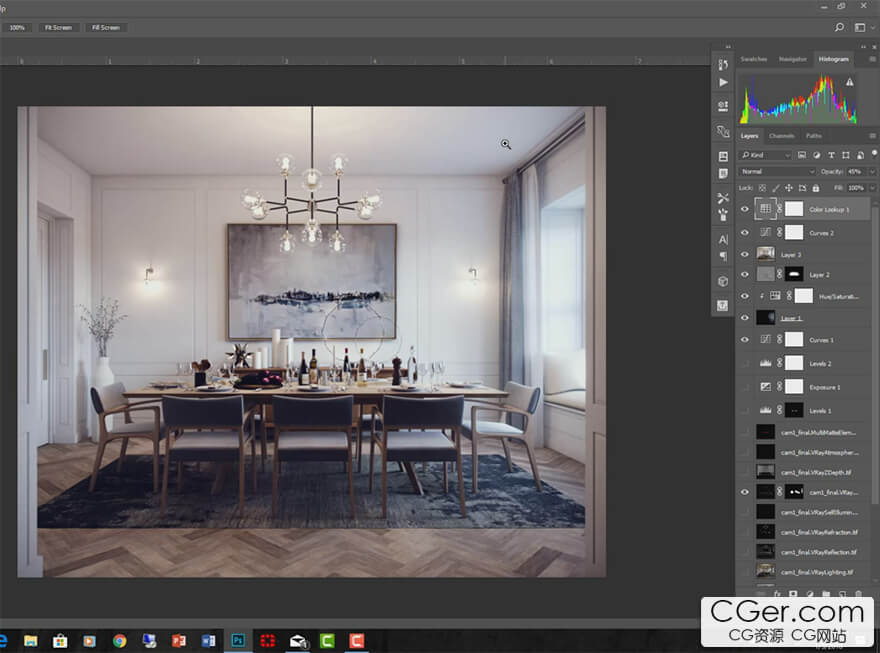The image size is (880, 653).
Task: Click the Fit Screen button
Action: [x=58, y=27]
